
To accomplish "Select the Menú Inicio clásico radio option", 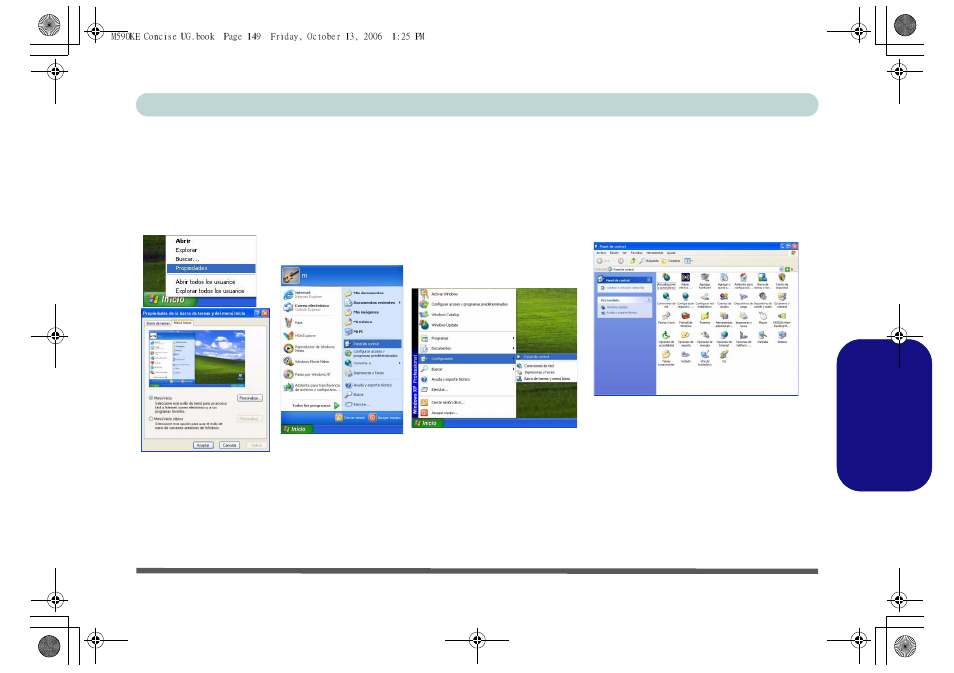I will (x=151, y=419).
